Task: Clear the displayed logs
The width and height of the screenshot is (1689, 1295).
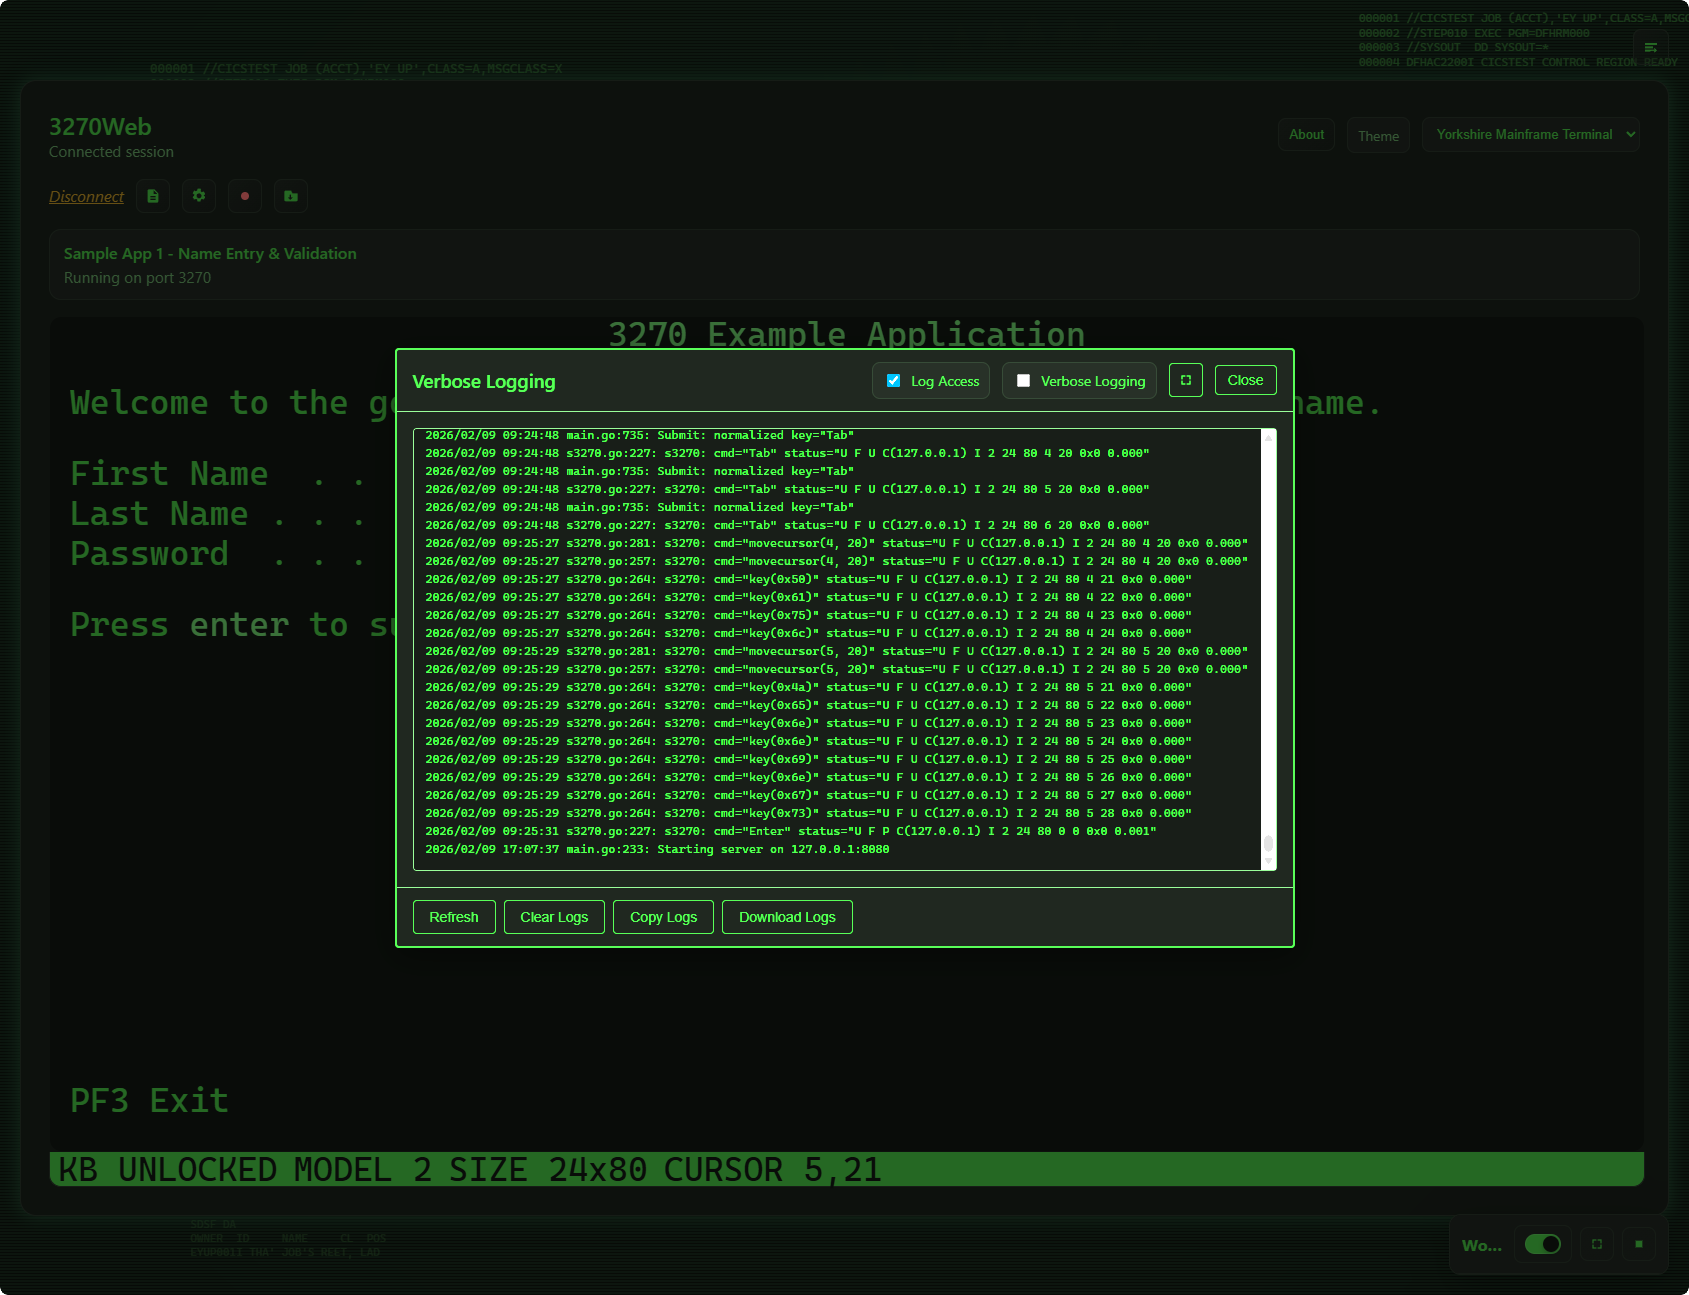Action: pyautogui.click(x=554, y=917)
